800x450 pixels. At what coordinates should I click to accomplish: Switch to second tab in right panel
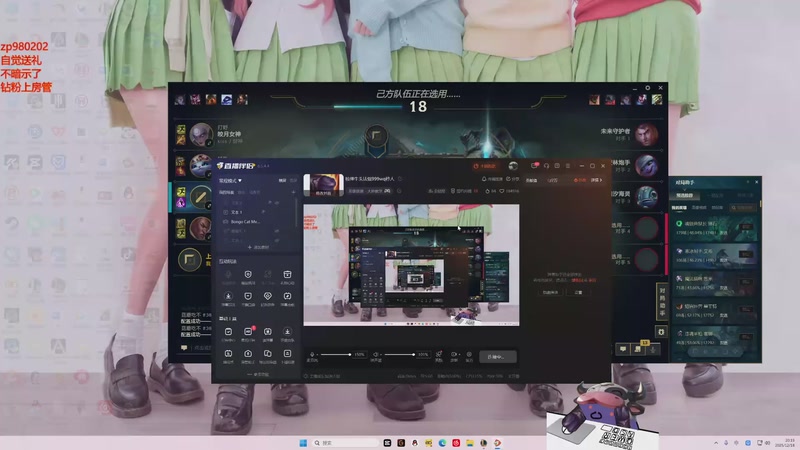tap(553, 180)
